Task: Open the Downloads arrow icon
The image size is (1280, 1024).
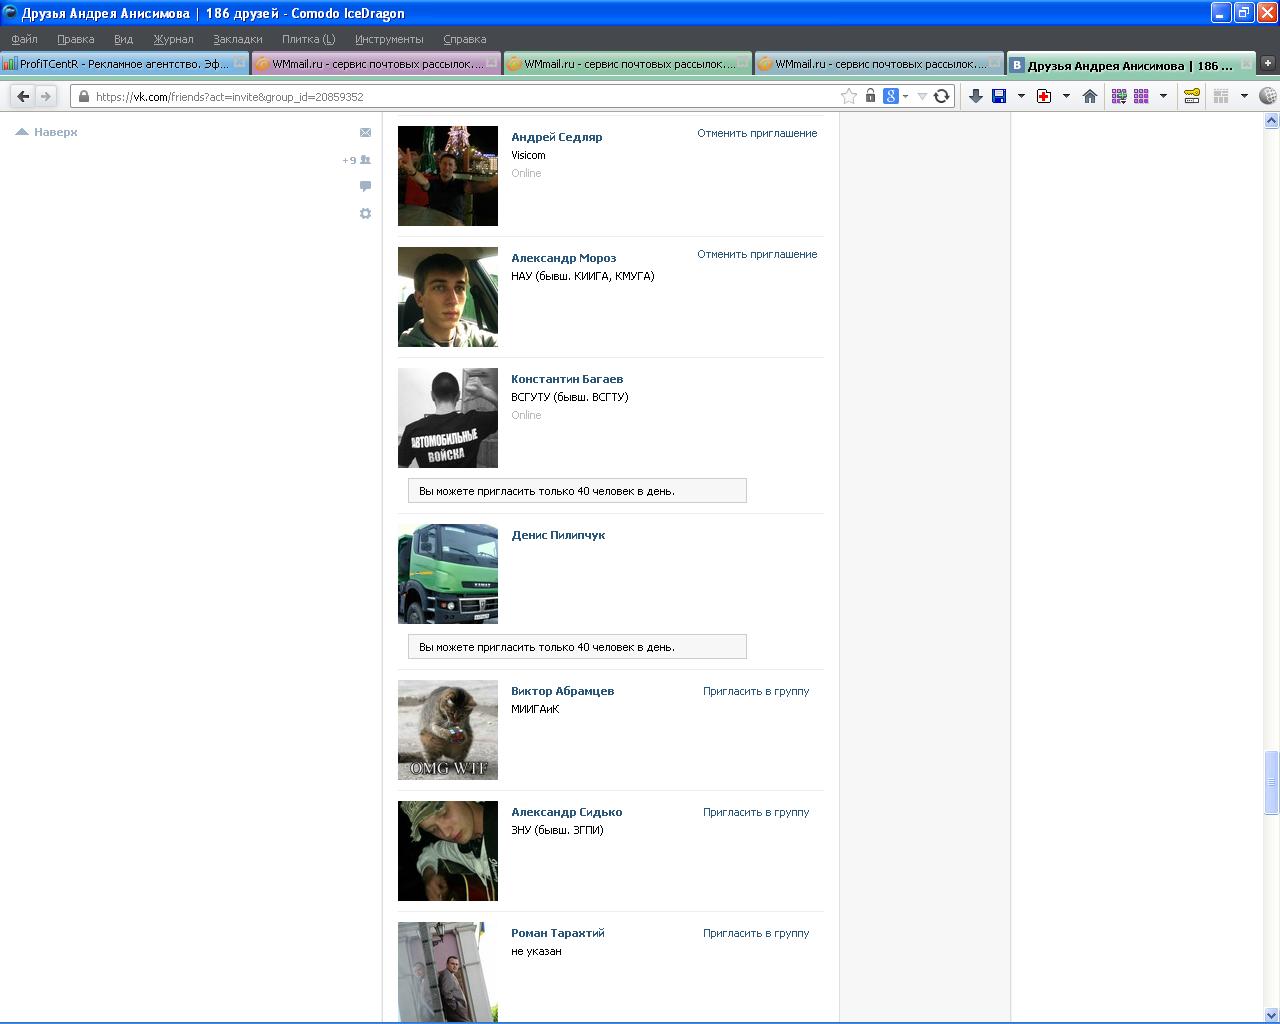Action: click(976, 96)
